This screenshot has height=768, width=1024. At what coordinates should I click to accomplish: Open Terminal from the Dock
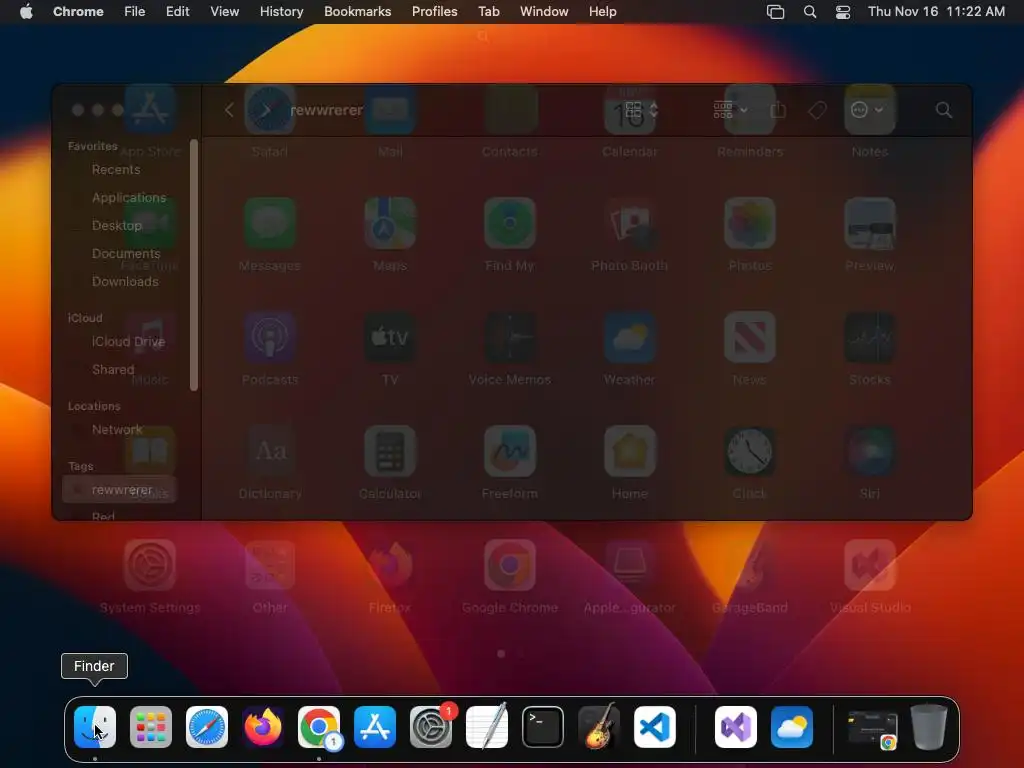click(543, 727)
